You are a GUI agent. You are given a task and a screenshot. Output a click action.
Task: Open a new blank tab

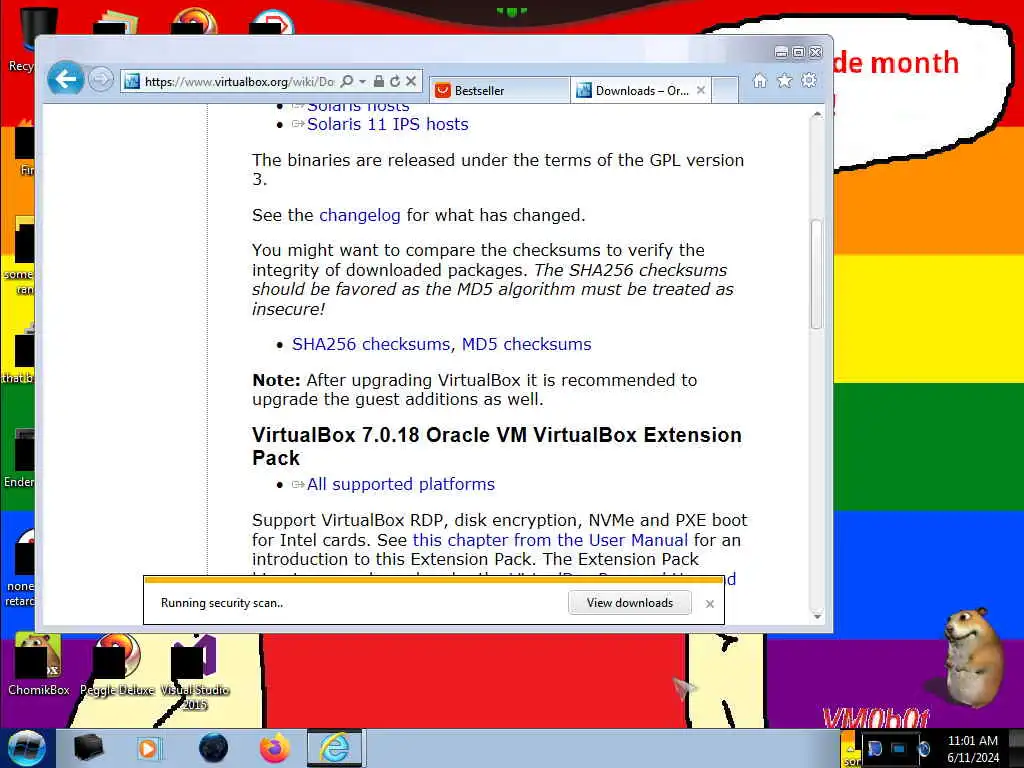coord(725,90)
